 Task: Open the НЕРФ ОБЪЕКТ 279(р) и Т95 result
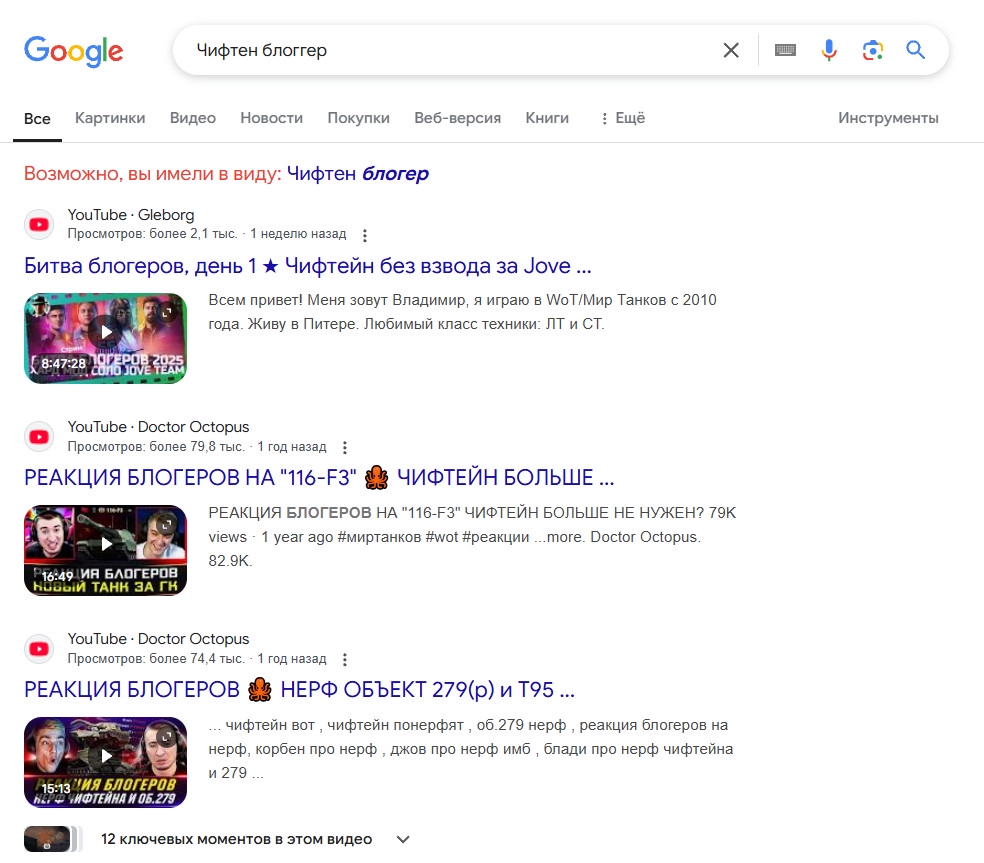point(299,690)
